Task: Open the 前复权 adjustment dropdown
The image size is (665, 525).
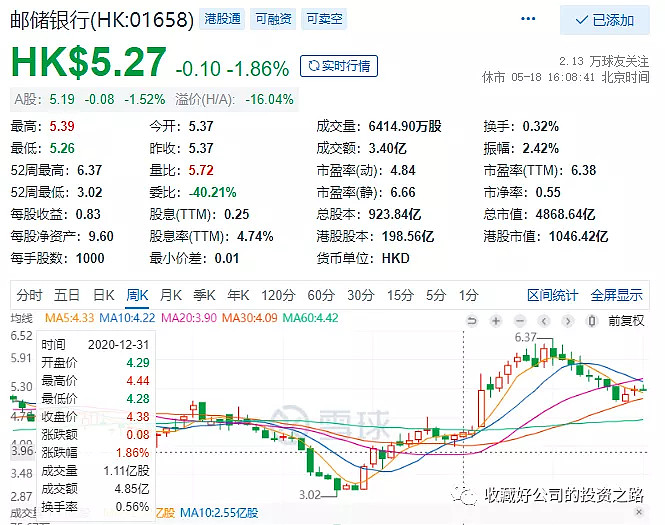Action: tap(626, 321)
